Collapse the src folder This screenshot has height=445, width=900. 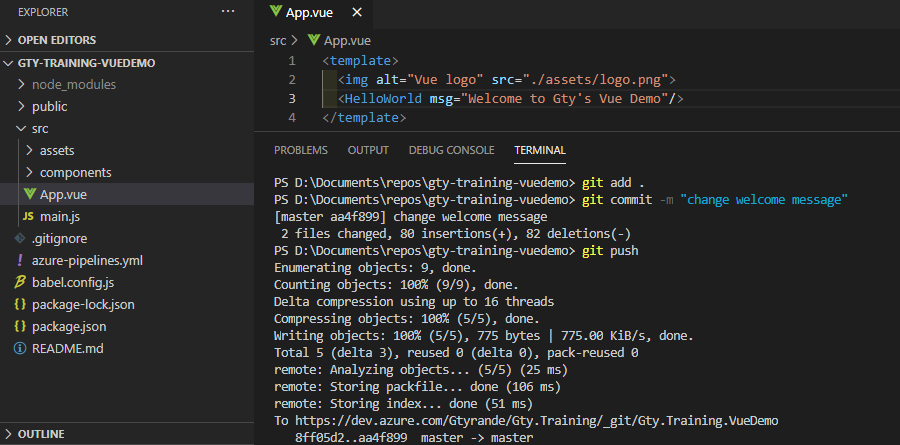(x=22, y=129)
